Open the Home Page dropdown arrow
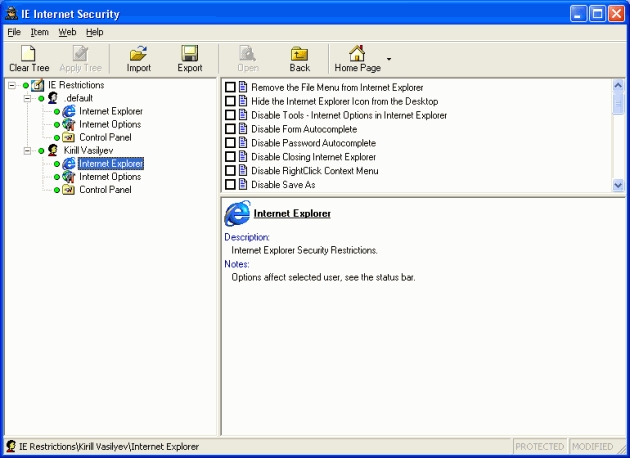Viewport: 630px width, 458px height. (x=389, y=60)
